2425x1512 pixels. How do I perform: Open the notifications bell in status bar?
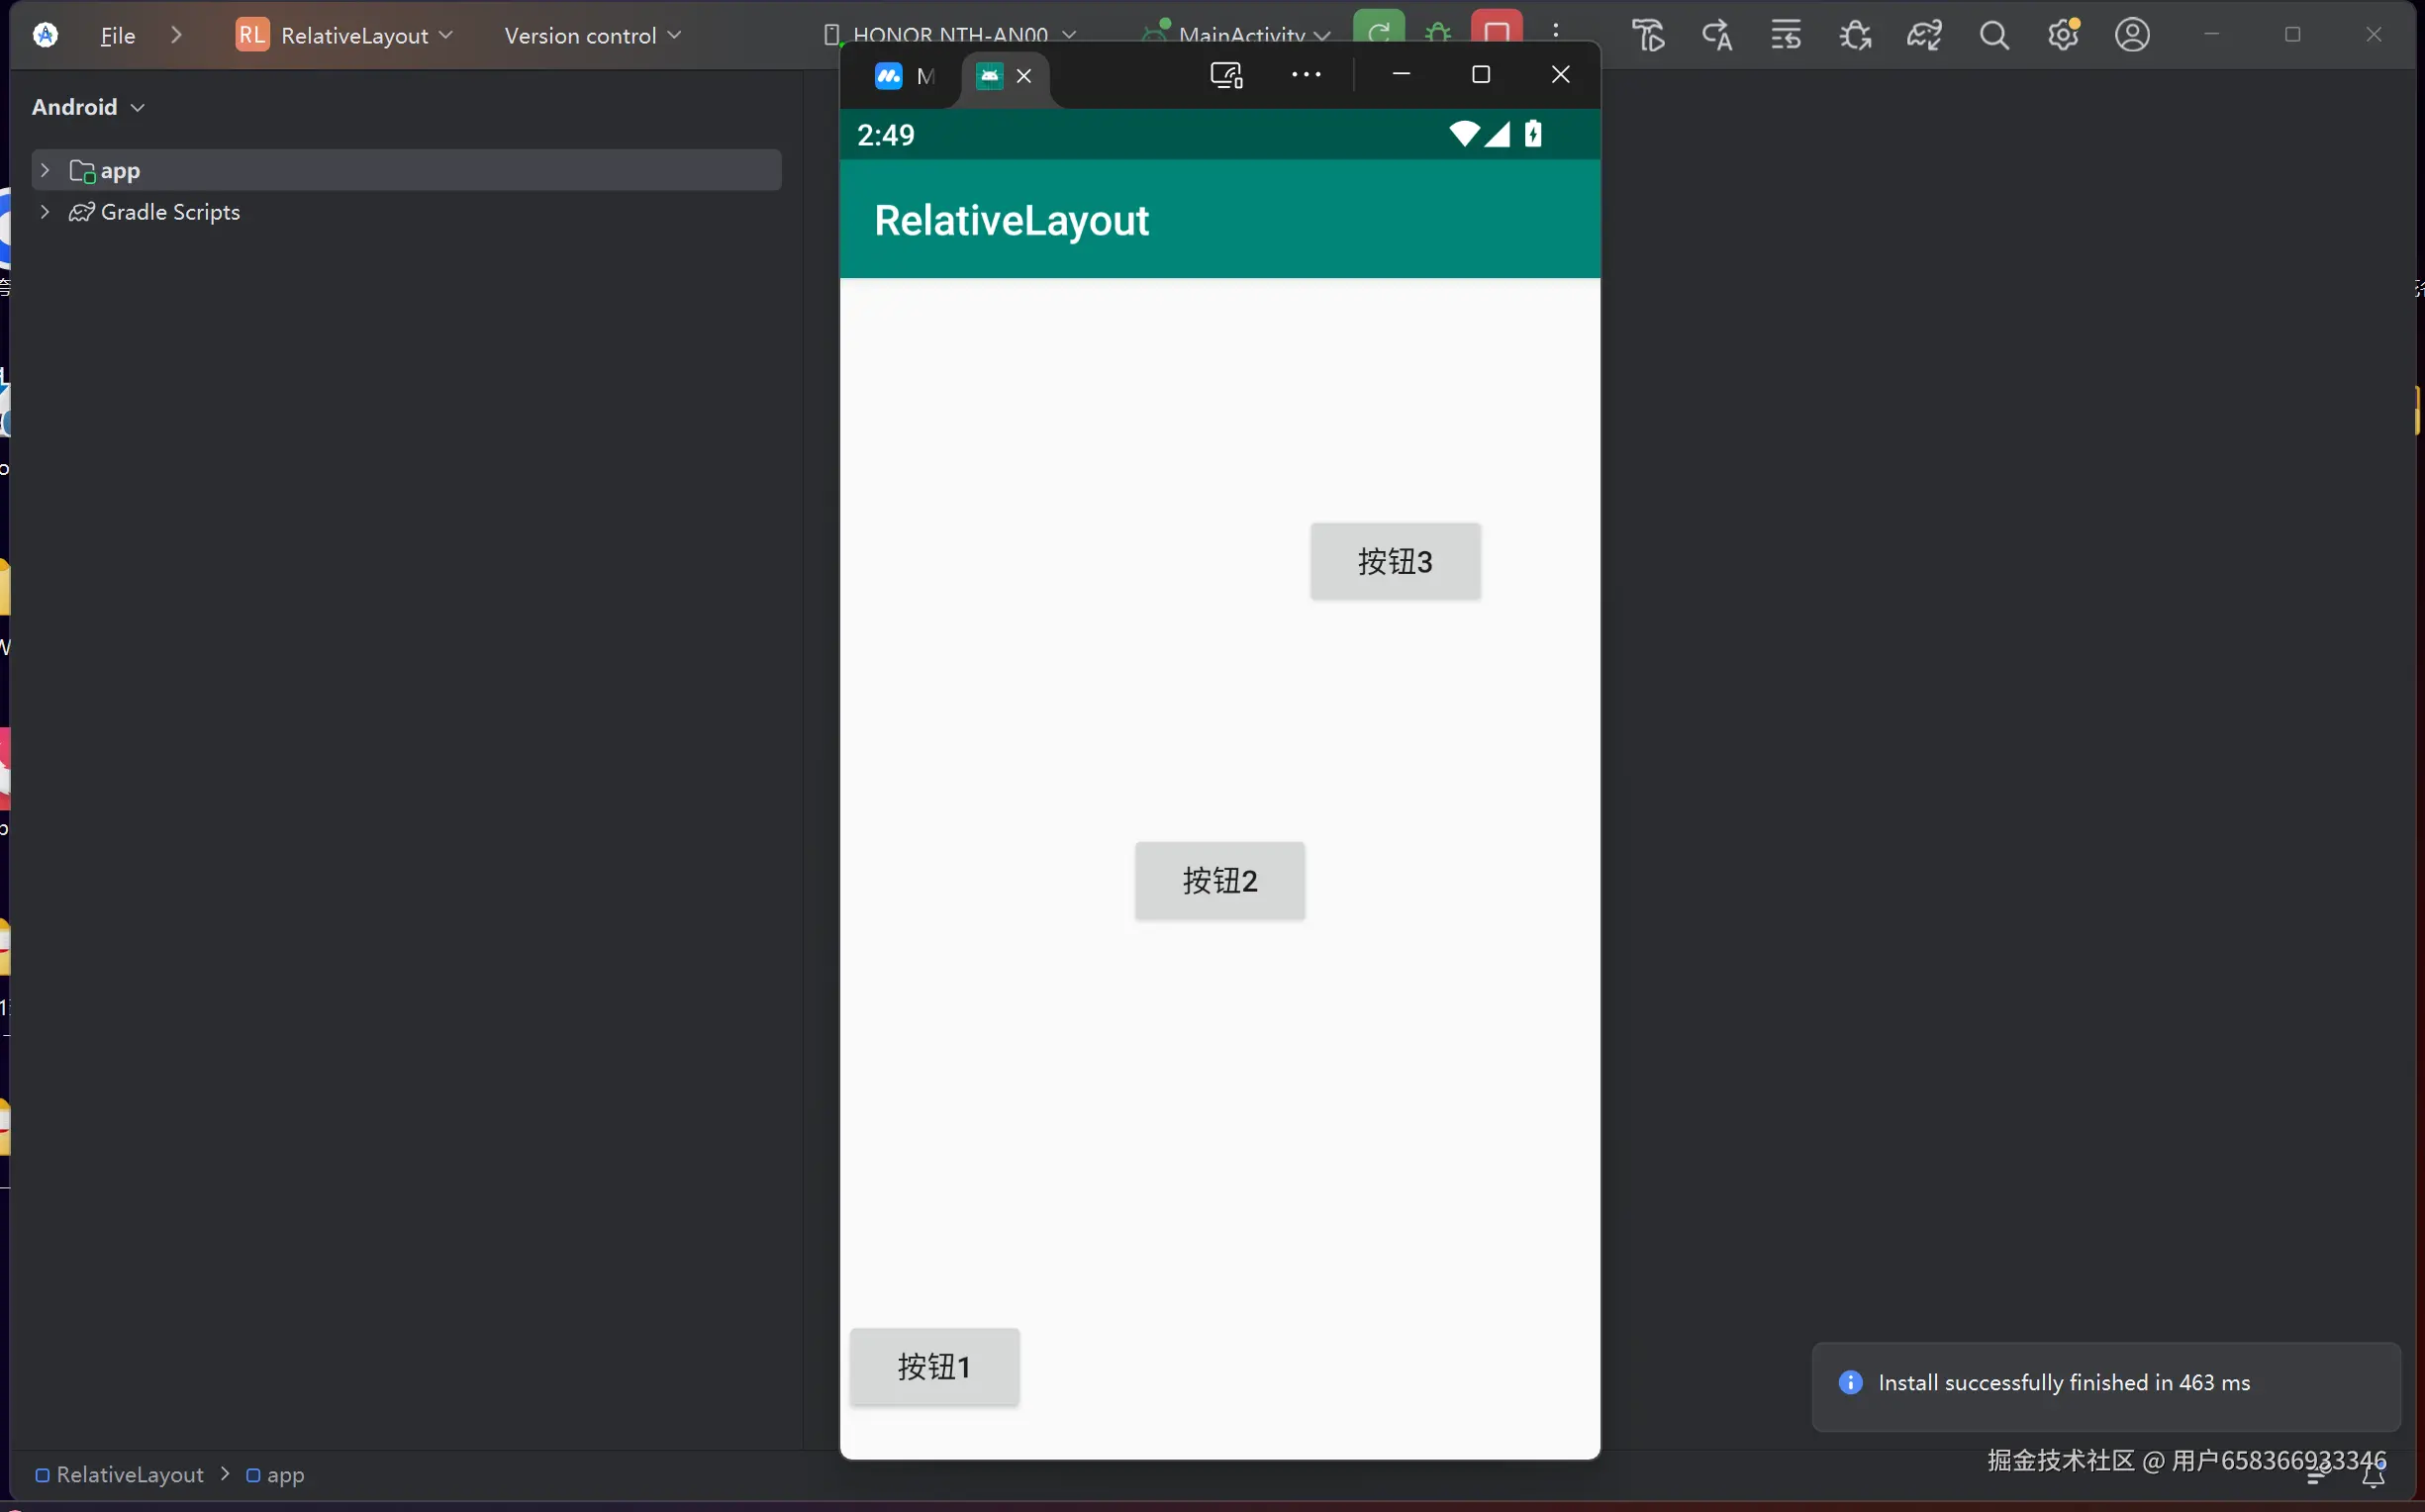pyautogui.click(x=2373, y=1475)
